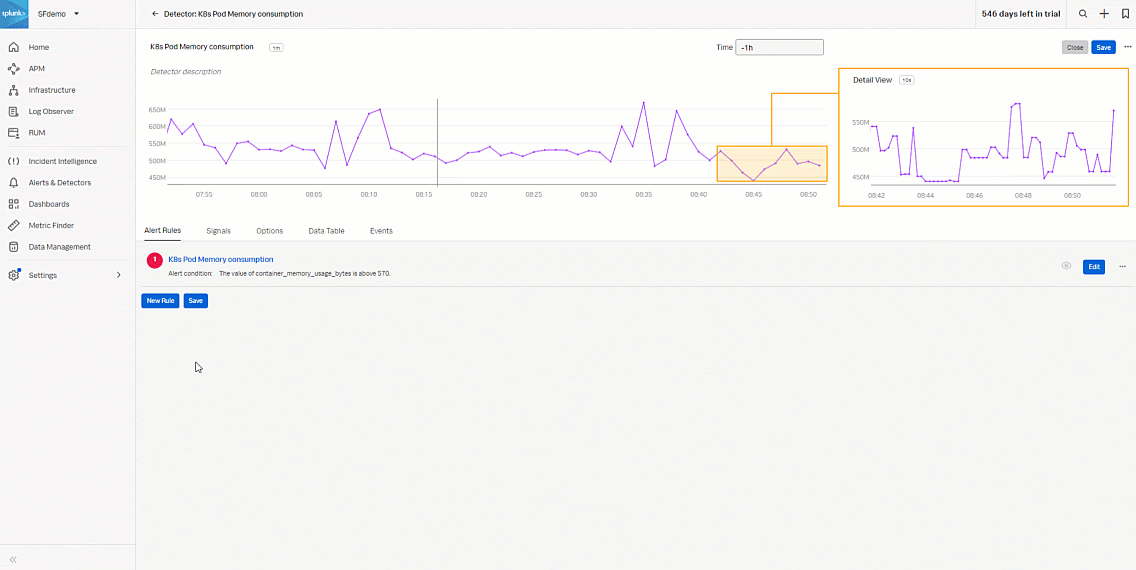Expand the Settings submenu chevron
This screenshot has height=570, width=1136.
click(x=119, y=275)
